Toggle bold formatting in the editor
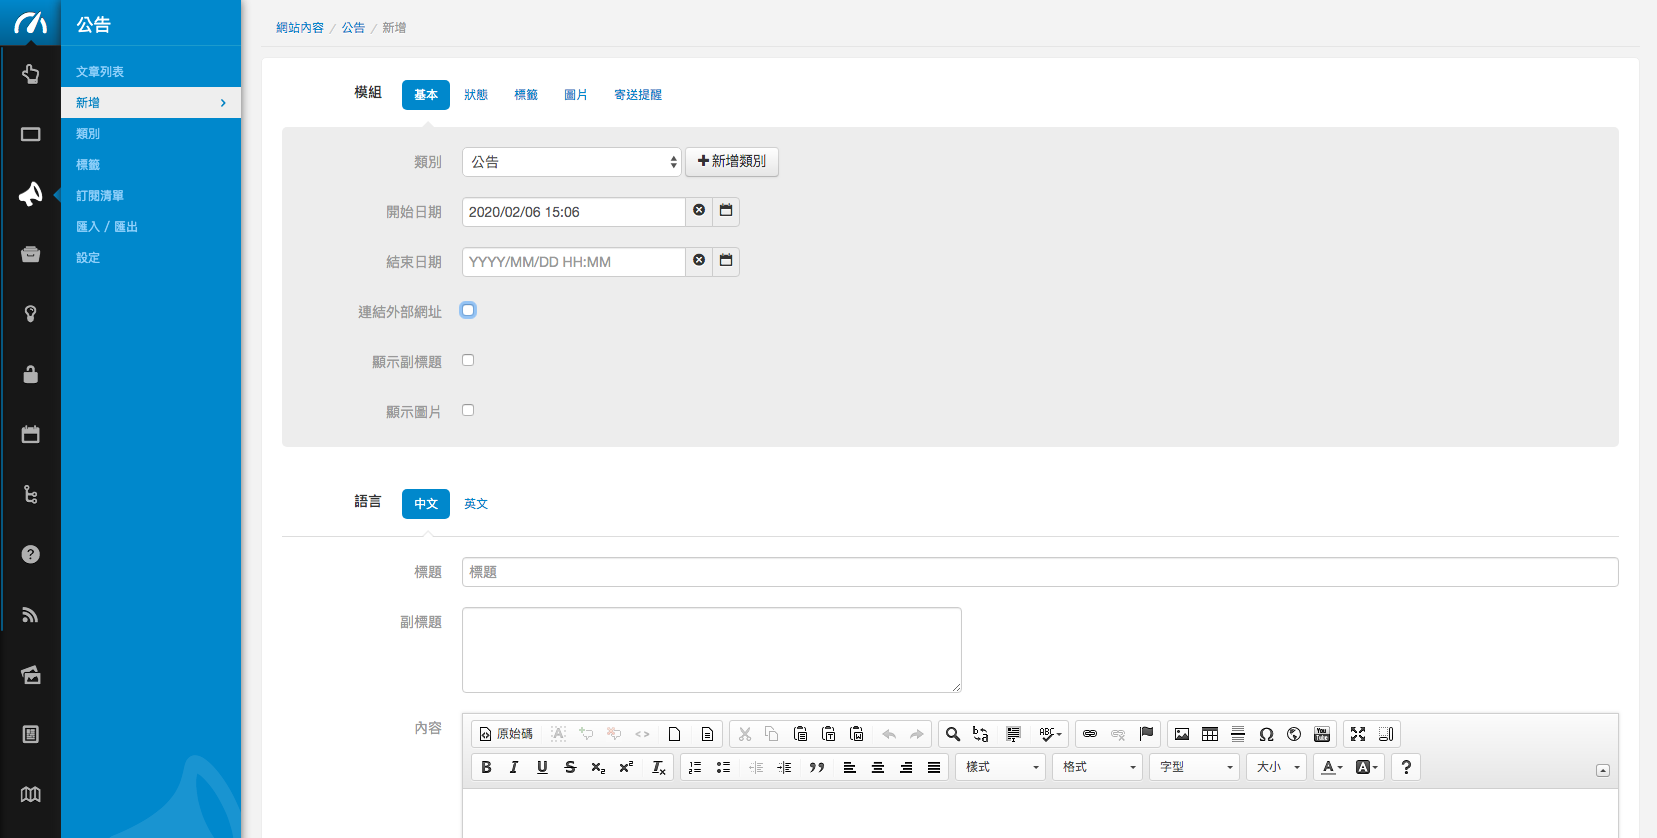Viewport: 1657px width, 838px height. point(486,767)
